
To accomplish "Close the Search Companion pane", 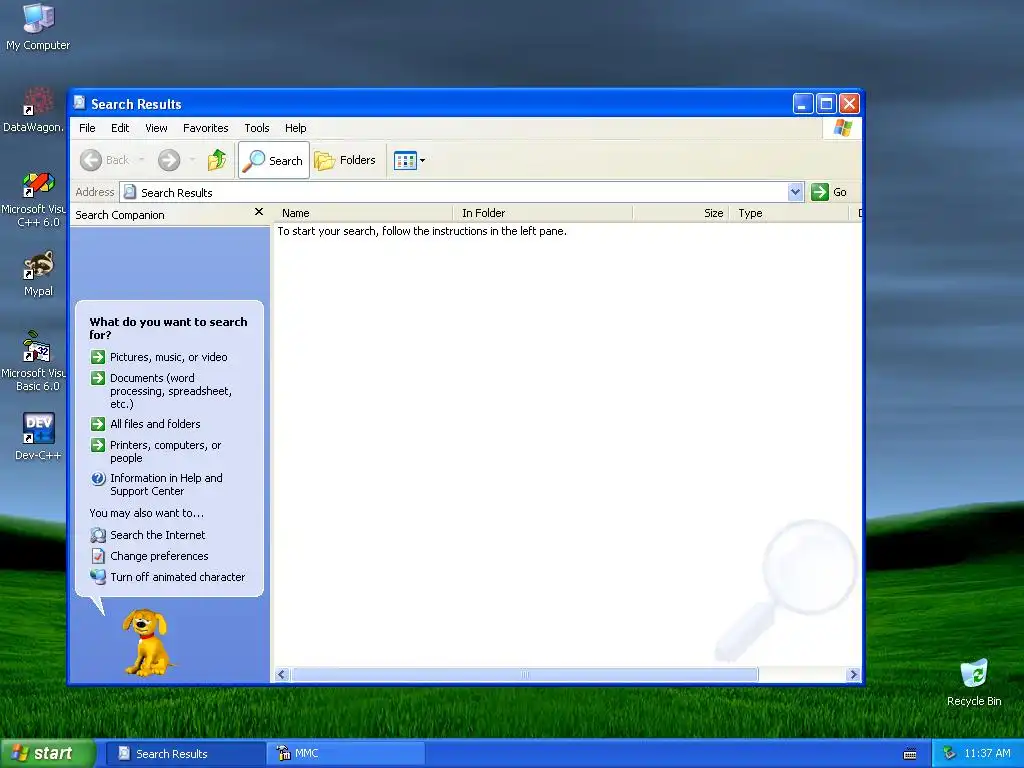I will tap(259, 212).
